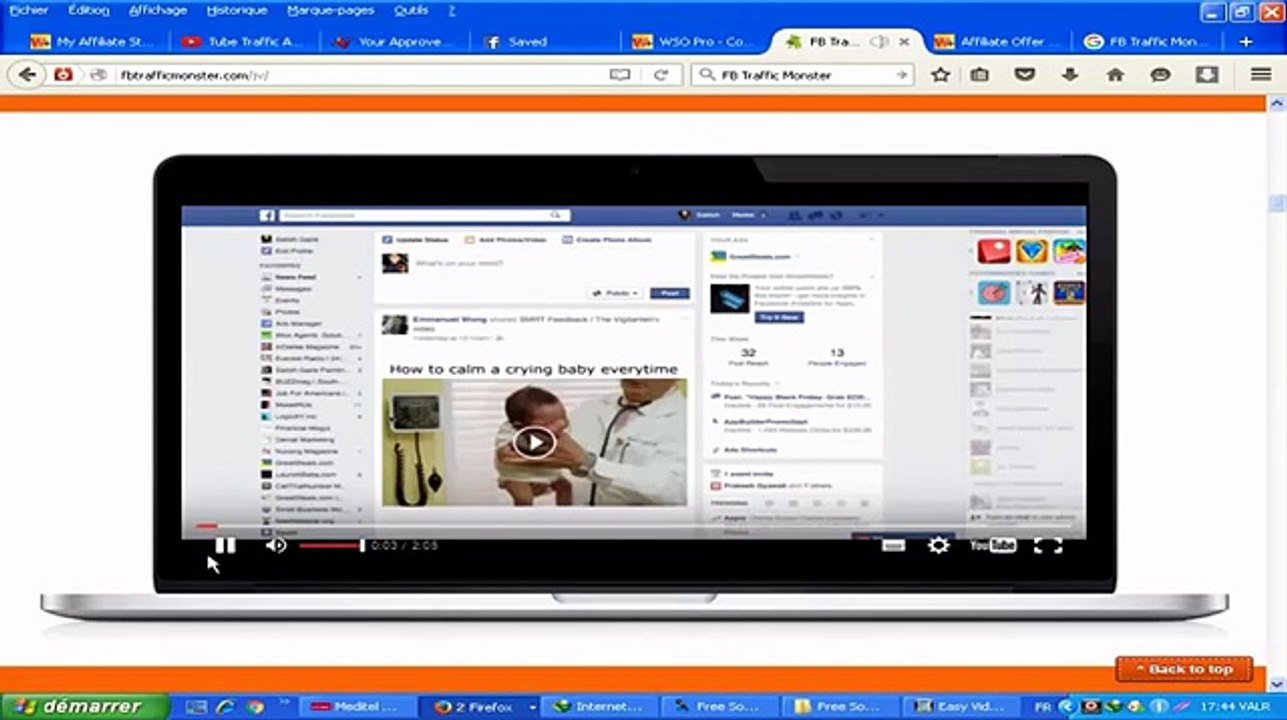This screenshot has width=1287, height=720.
Task: Toggle reader view icon in address bar
Action: (x=620, y=75)
